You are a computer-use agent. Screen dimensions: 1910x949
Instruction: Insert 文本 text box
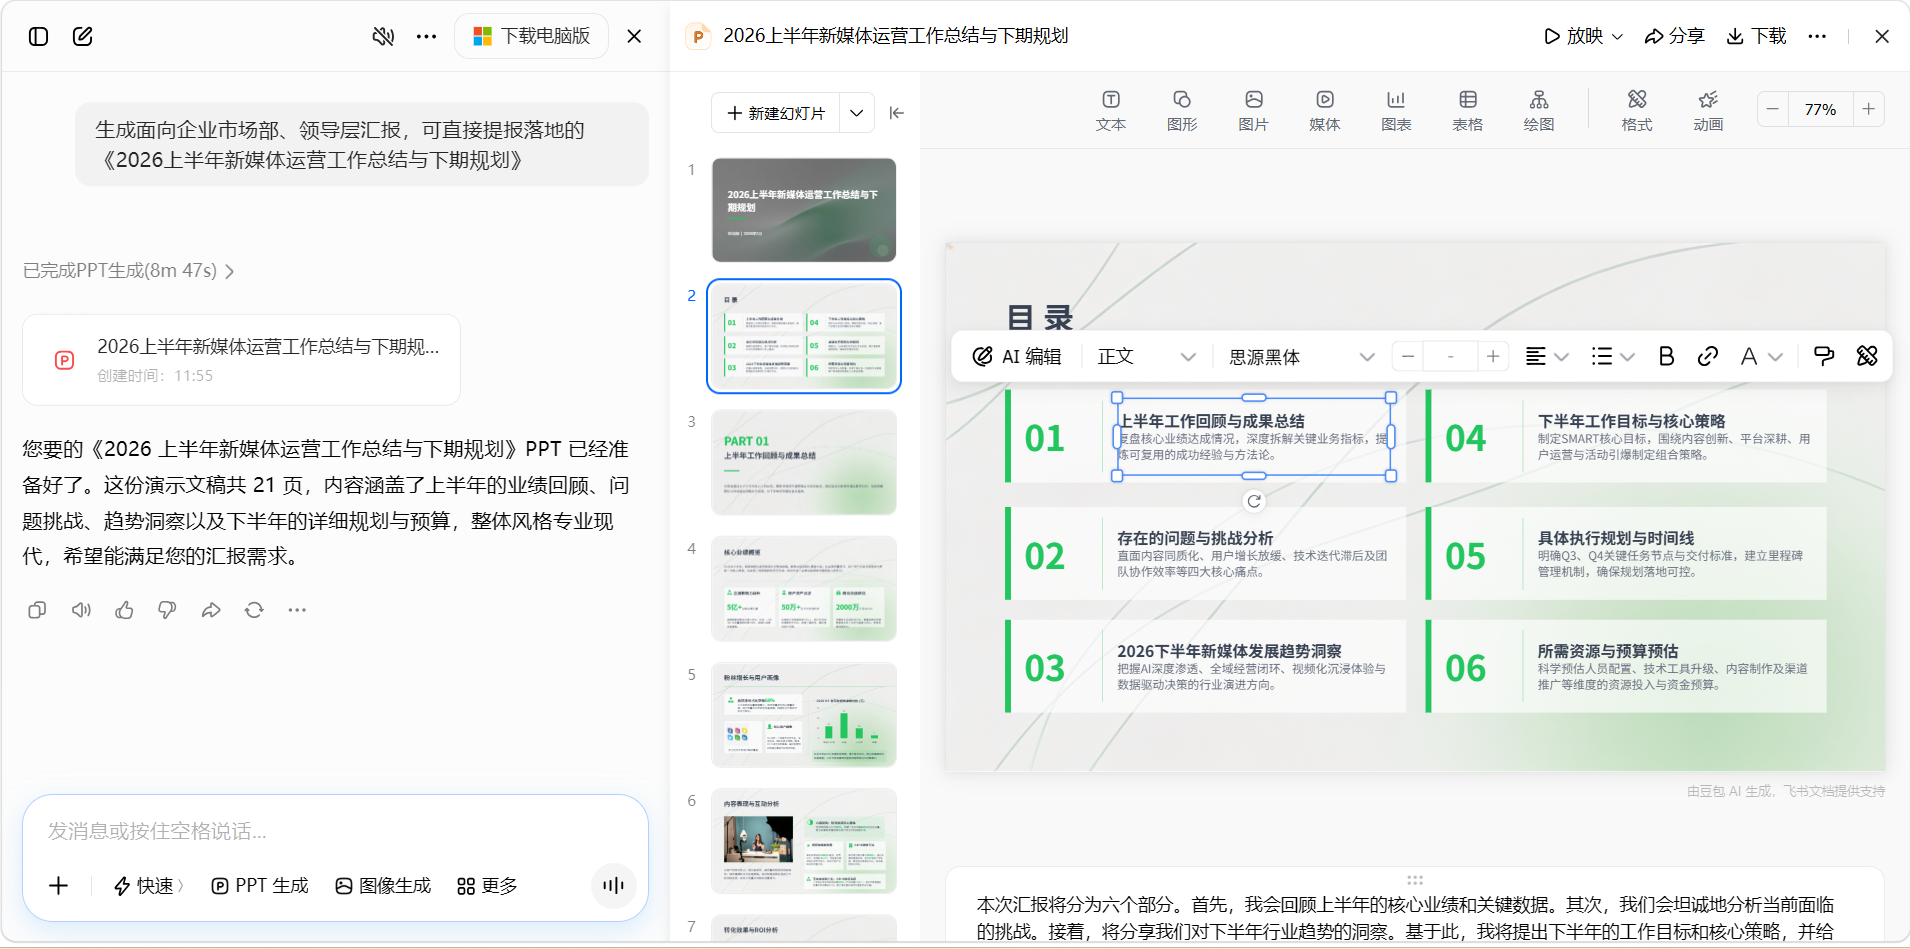(x=1111, y=111)
